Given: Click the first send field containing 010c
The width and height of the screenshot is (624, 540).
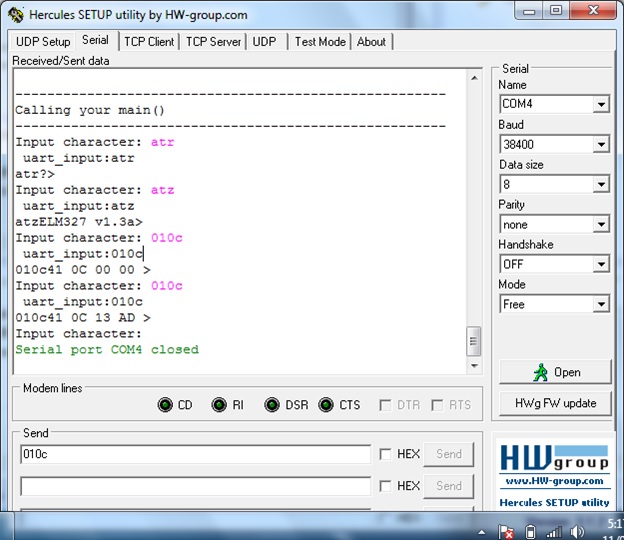Looking at the screenshot, I should (195, 454).
